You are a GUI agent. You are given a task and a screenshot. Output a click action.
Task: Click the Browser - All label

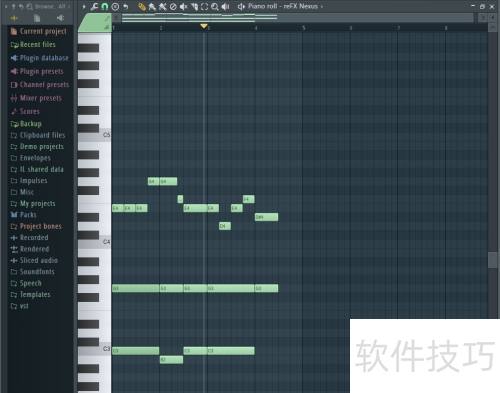coord(50,6)
